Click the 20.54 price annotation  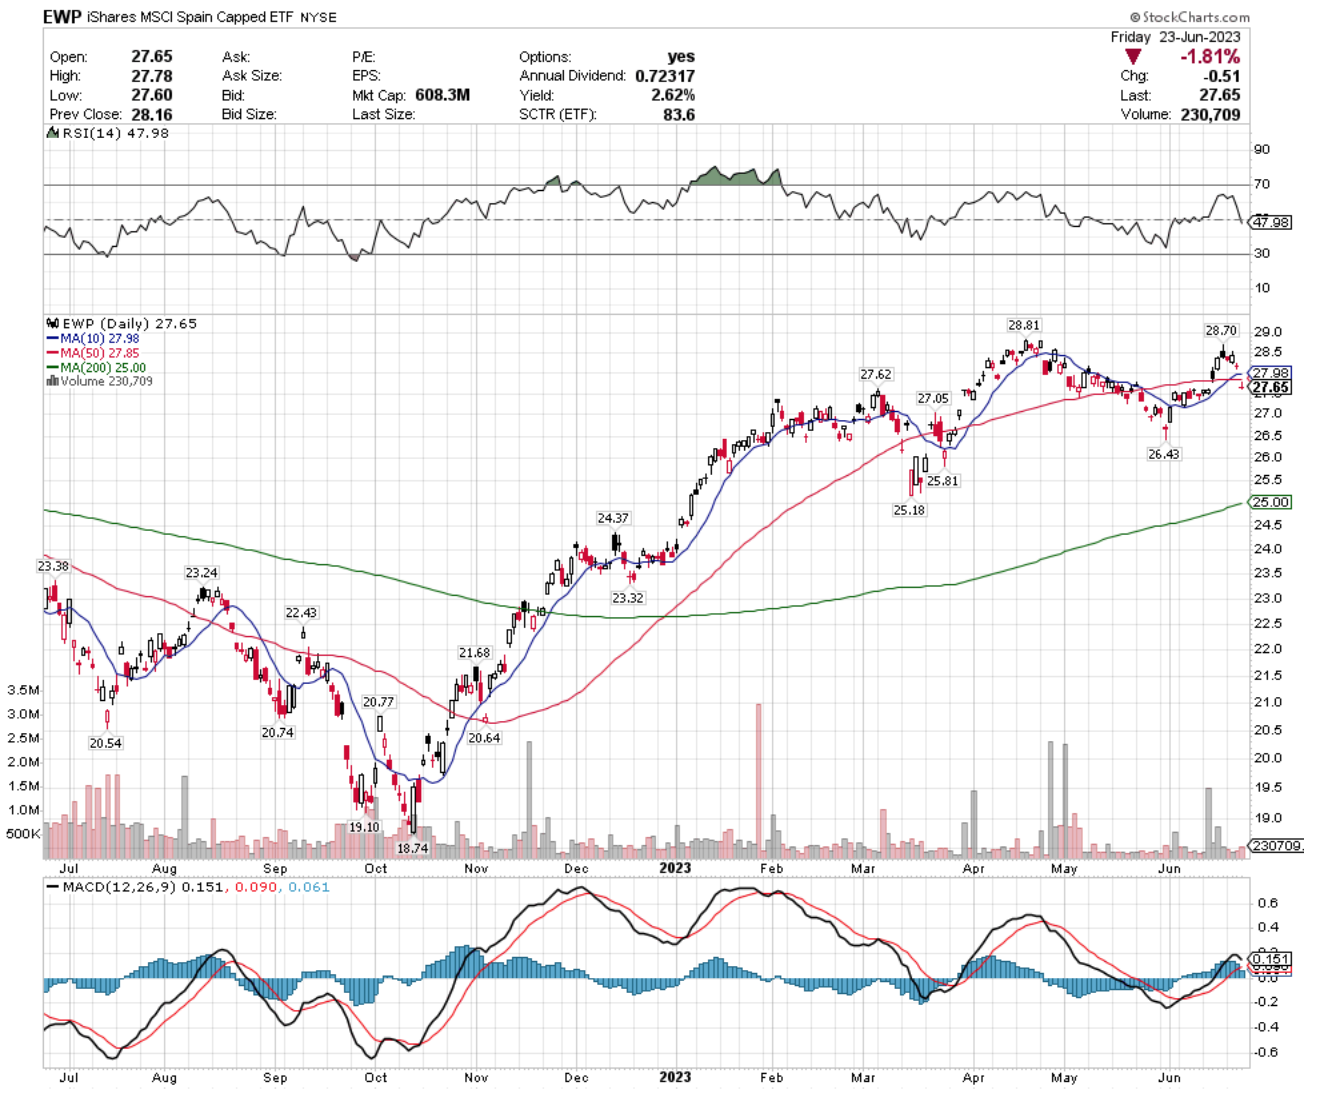(x=105, y=743)
